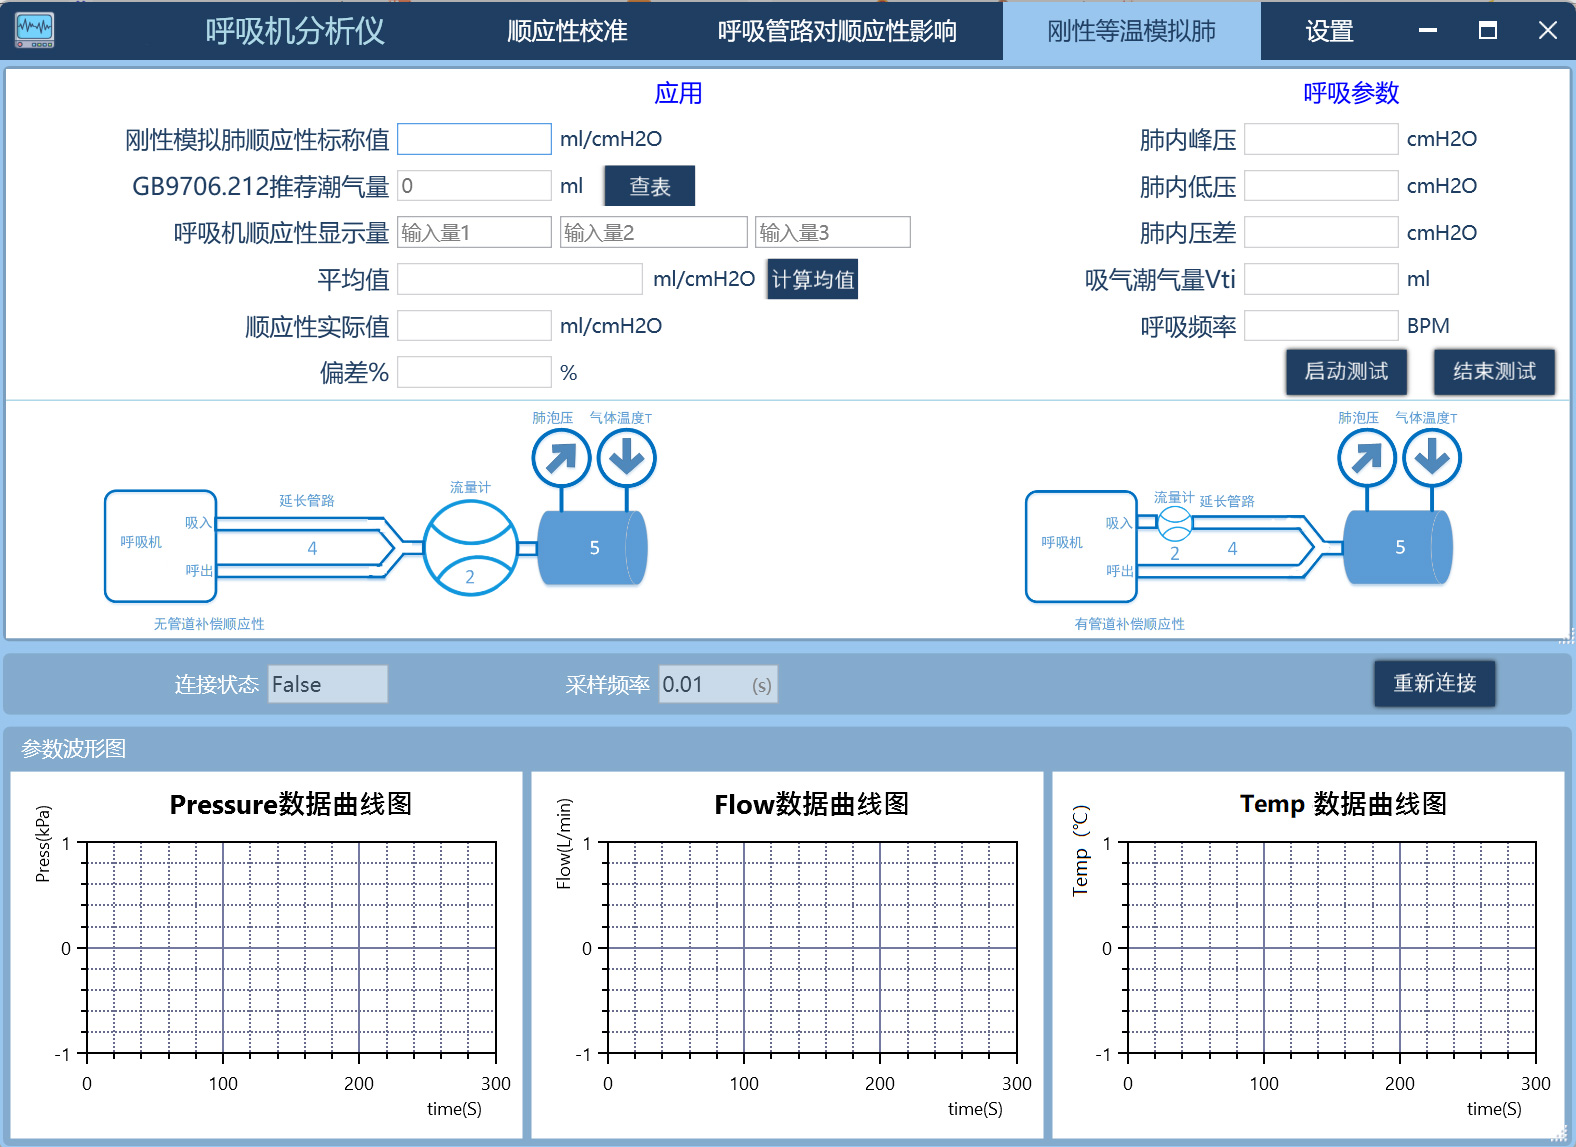Click the left diagram's test lung cylinder
Image resolution: width=1576 pixels, height=1147 pixels.
tap(593, 548)
